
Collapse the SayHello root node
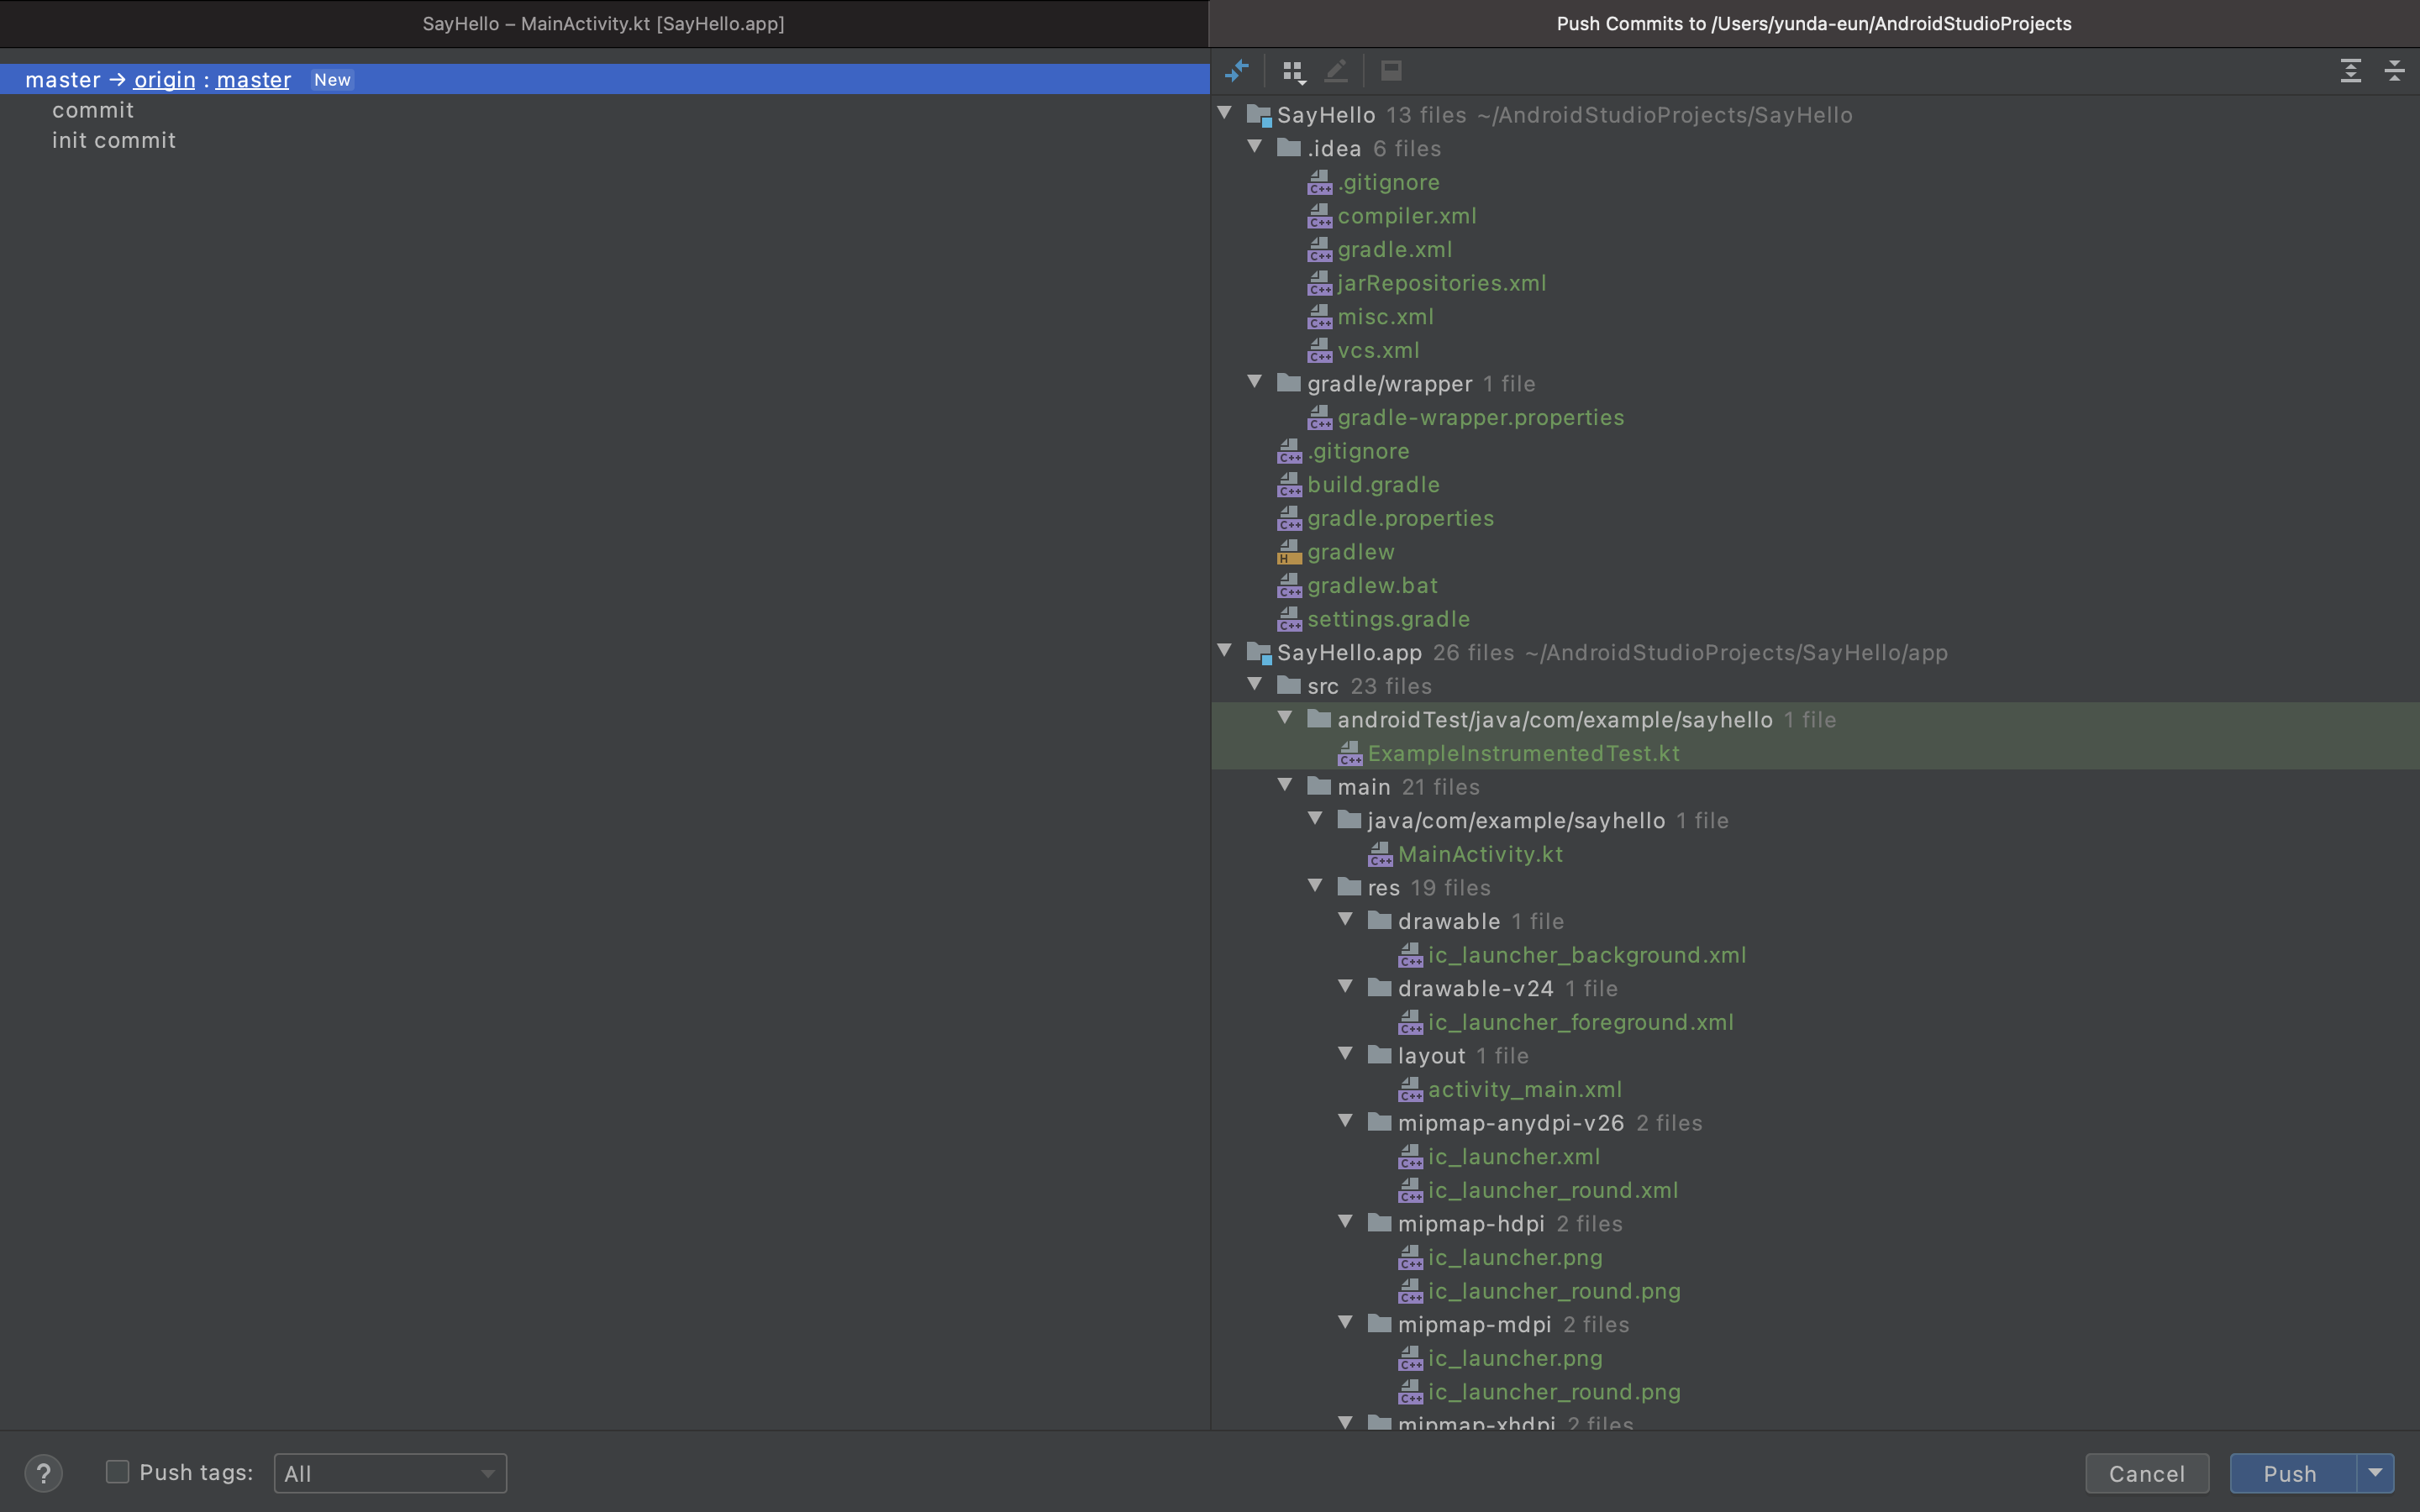tap(1225, 113)
